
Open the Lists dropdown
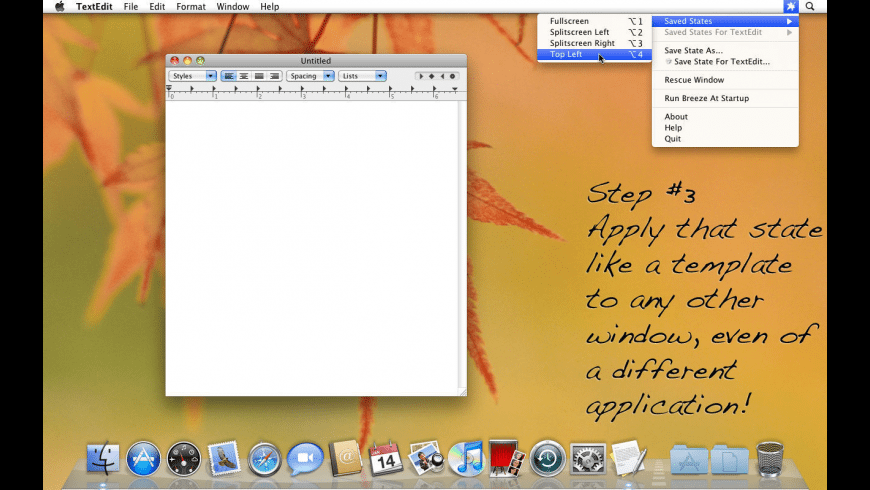[x=362, y=76]
